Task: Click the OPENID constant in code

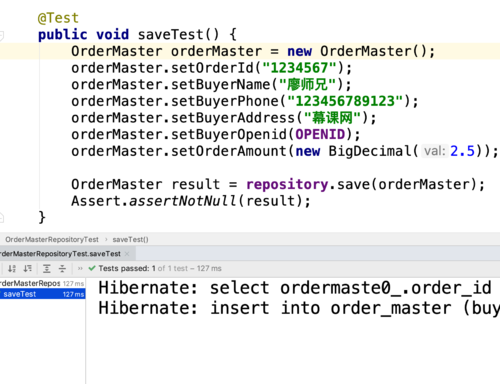Action: tap(320, 135)
